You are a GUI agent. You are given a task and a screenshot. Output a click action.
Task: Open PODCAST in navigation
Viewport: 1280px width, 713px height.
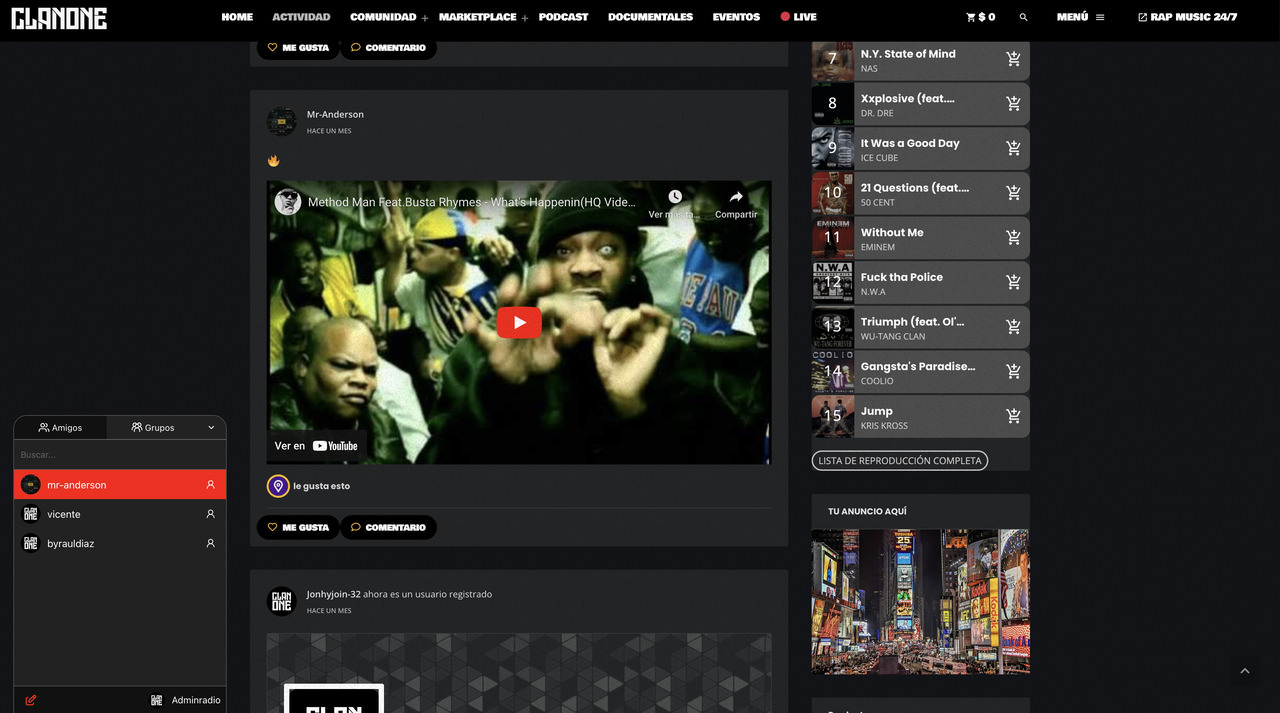pyautogui.click(x=563, y=17)
